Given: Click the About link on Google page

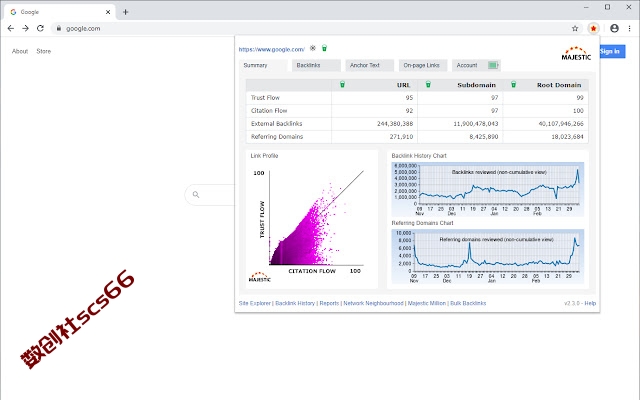Looking at the screenshot, I should 20,51.
